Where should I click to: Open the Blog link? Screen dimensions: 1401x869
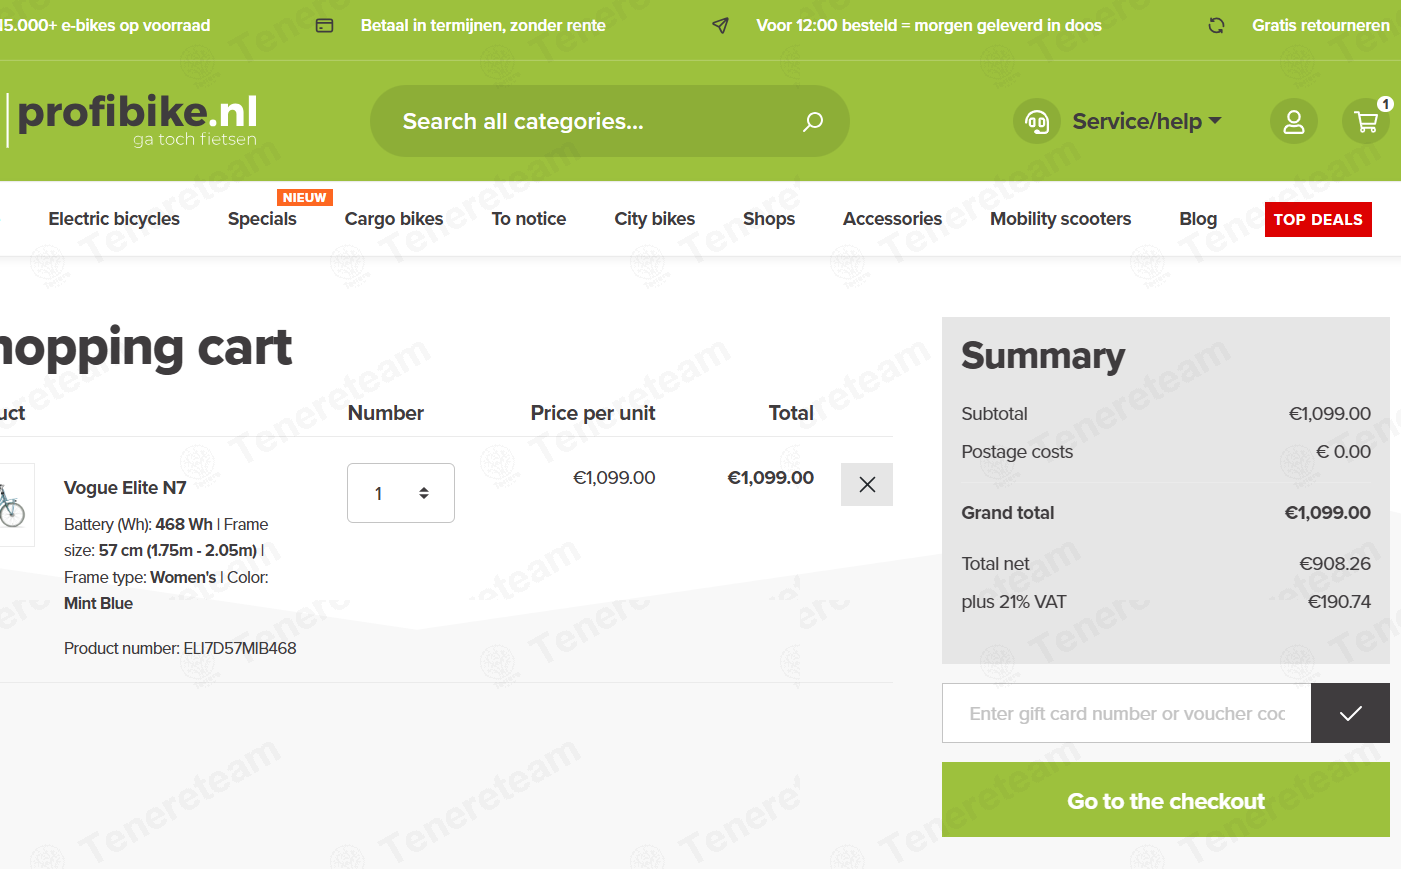(1198, 219)
